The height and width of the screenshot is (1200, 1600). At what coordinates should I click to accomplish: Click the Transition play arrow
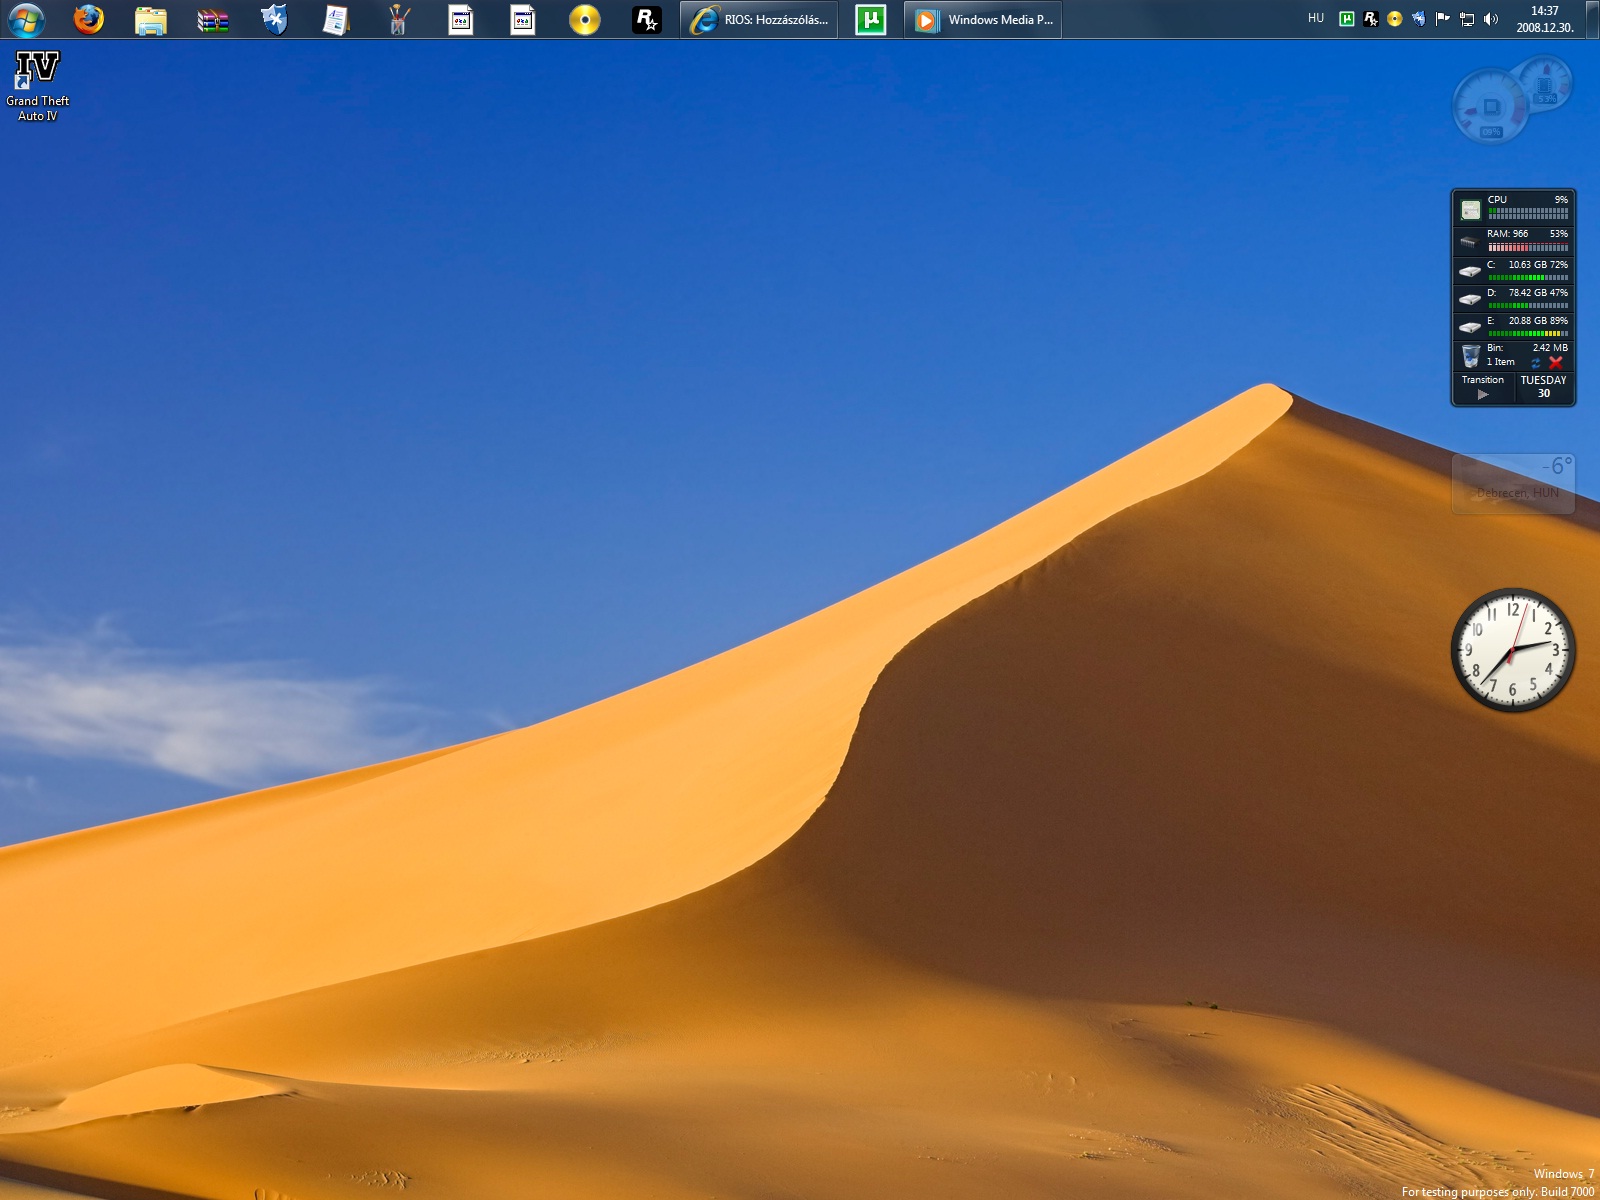pos(1483,394)
